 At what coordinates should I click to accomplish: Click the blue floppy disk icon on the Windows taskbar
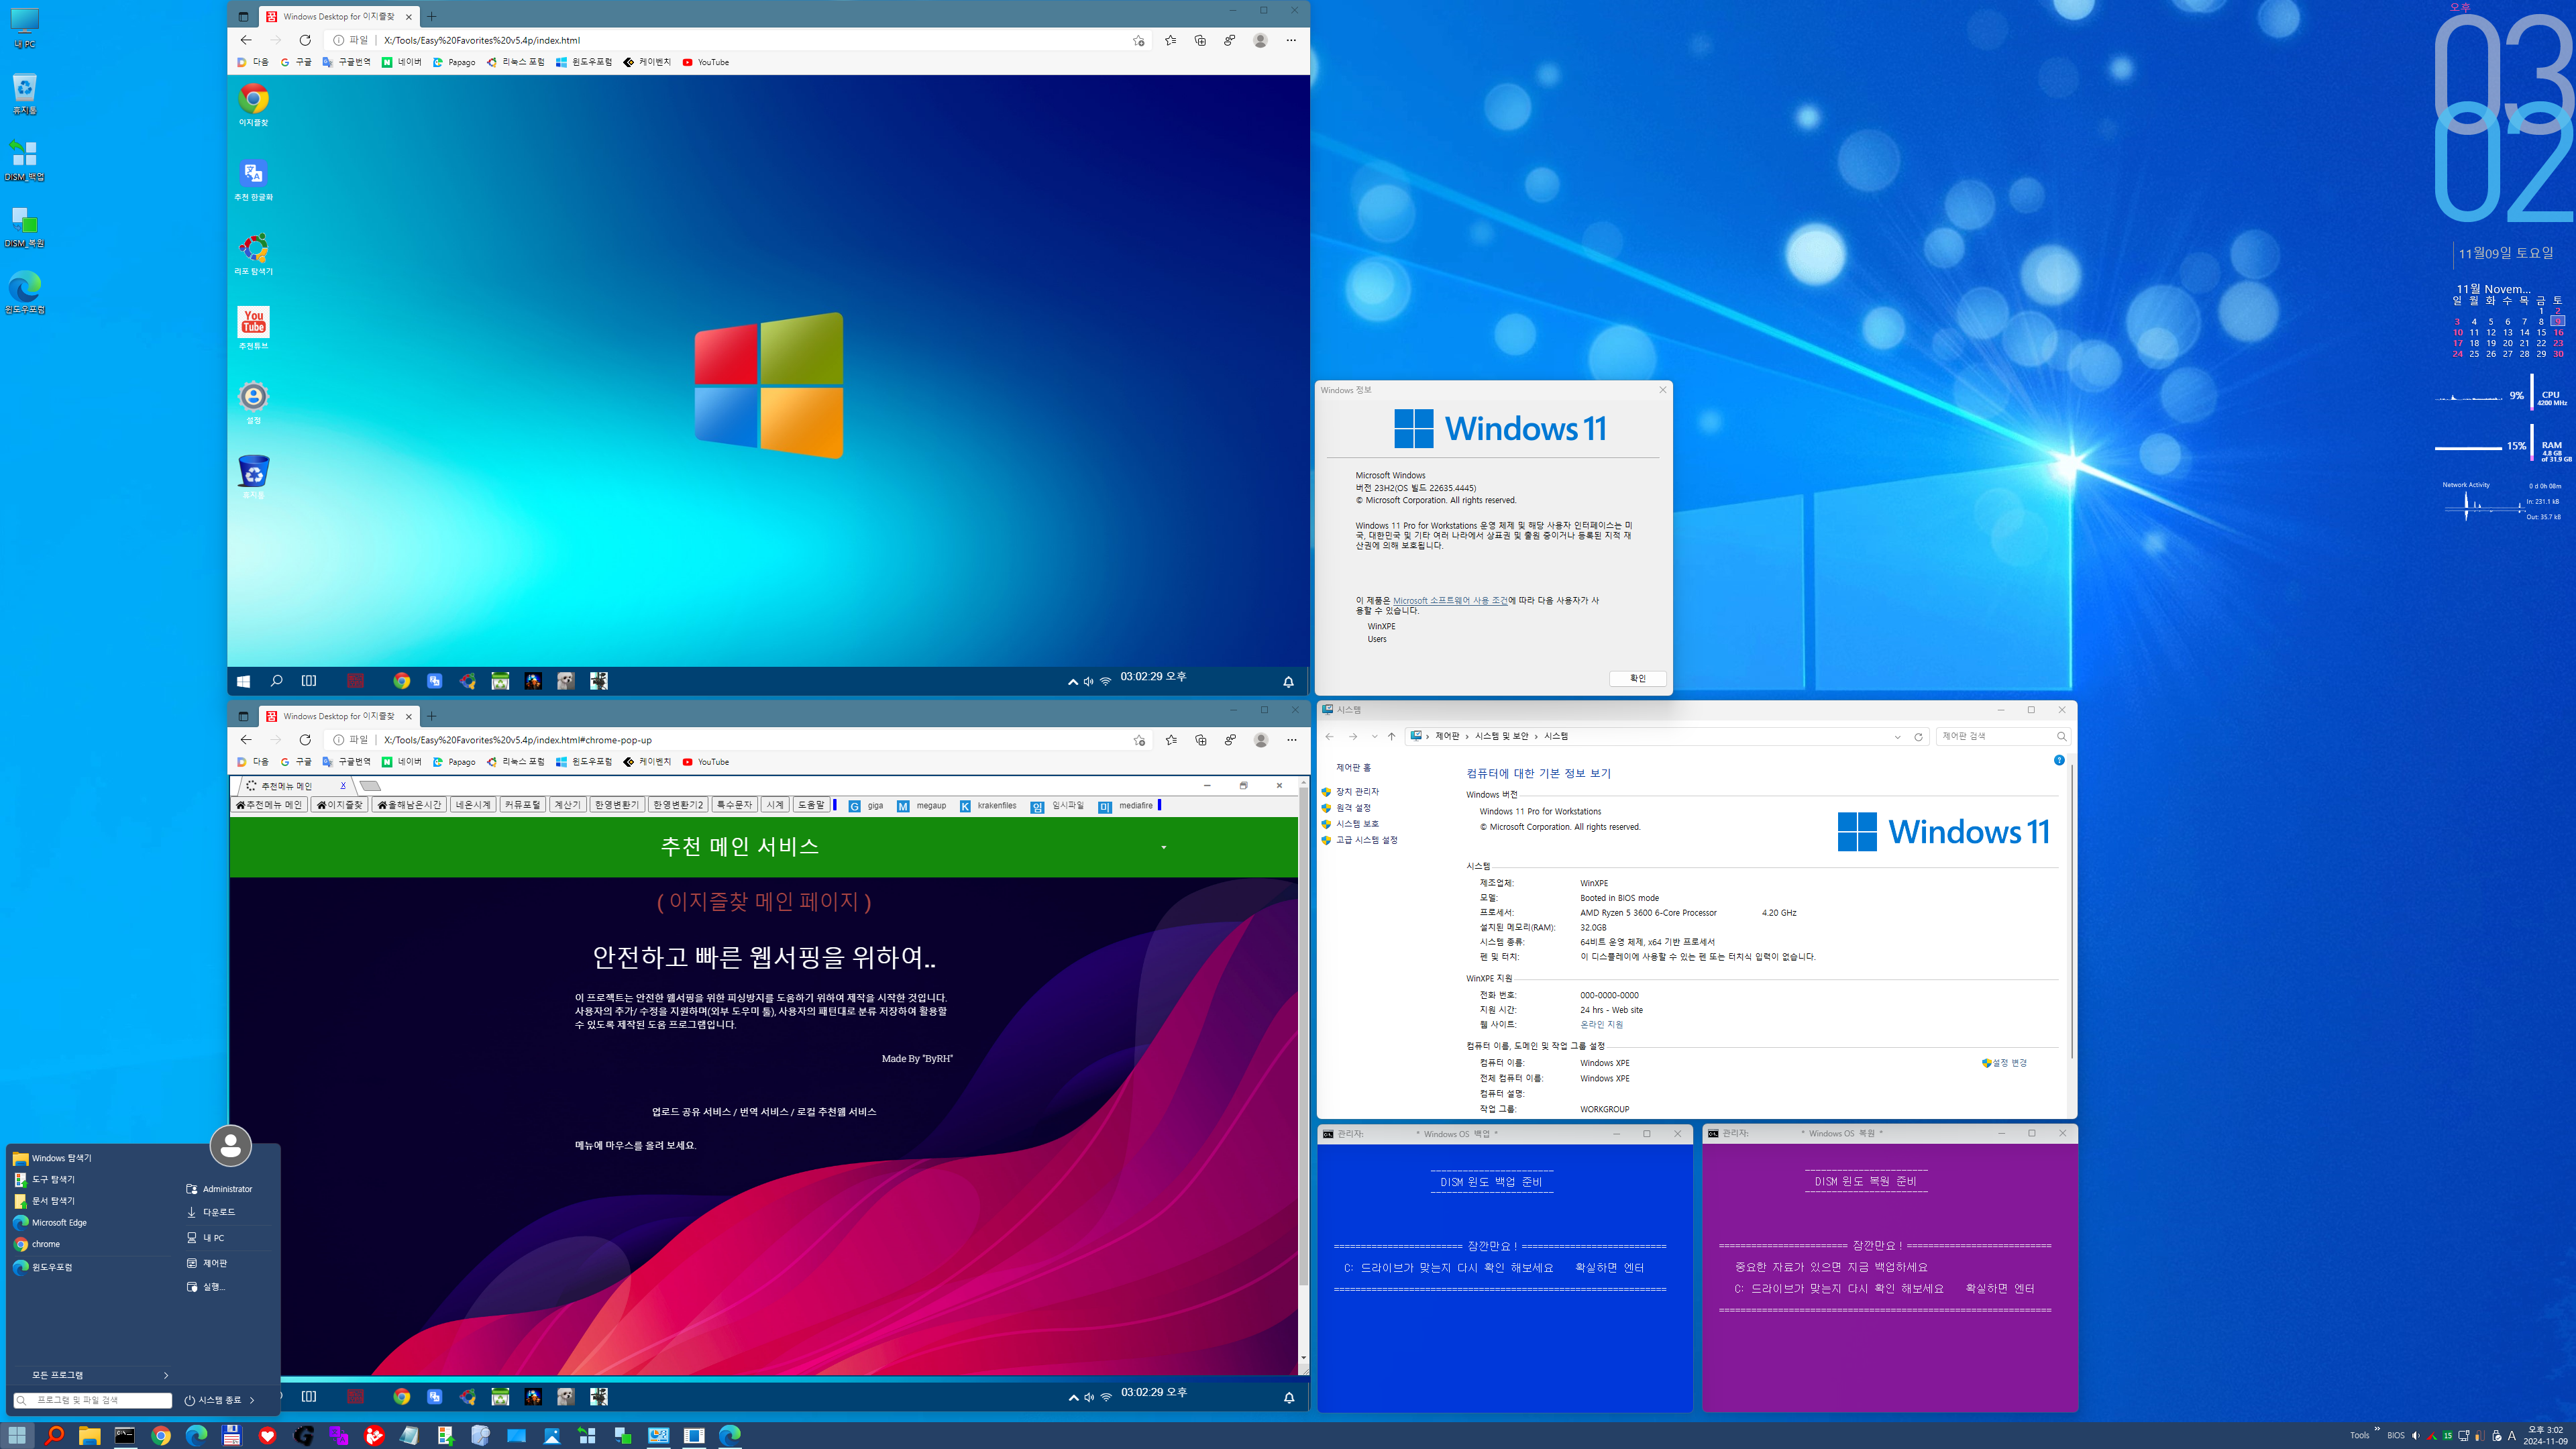[232, 1436]
